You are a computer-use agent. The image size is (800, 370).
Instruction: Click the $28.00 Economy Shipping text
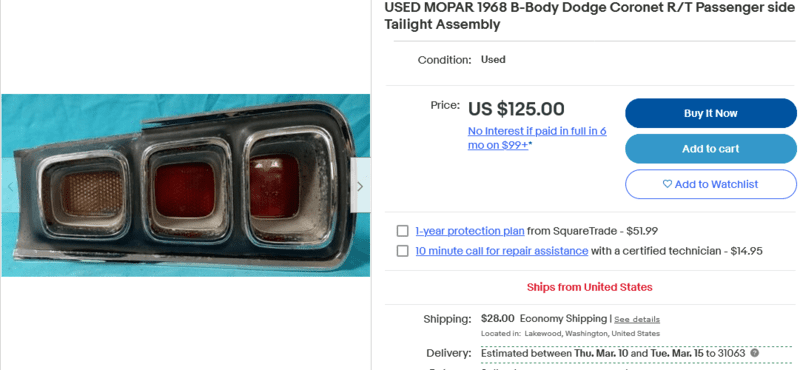click(544, 319)
